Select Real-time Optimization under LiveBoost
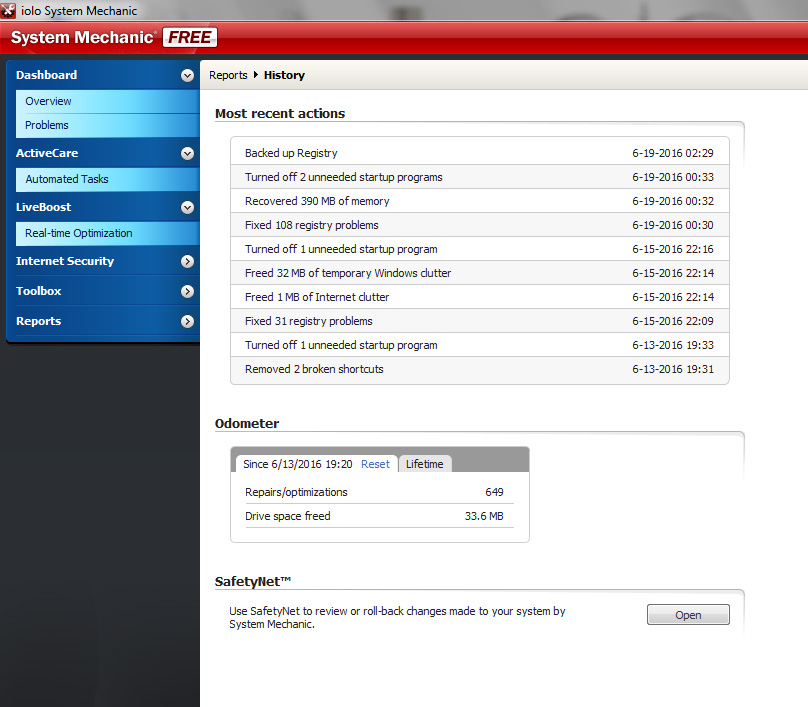This screenshot has width=808, height=707. 77,233
